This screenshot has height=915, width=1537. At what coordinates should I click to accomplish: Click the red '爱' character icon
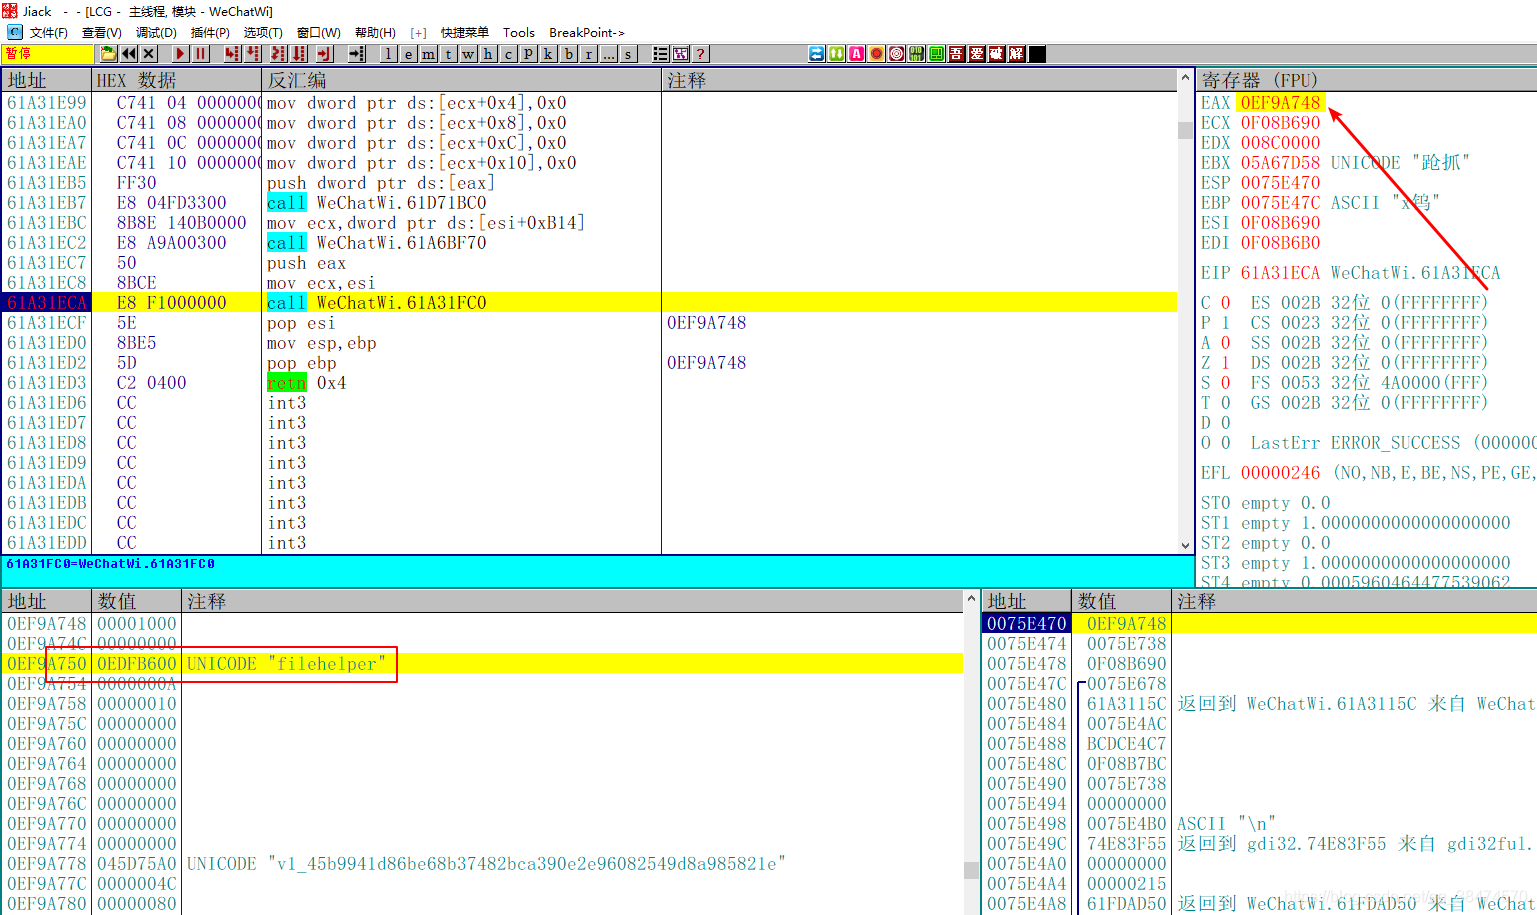[977, 54]
